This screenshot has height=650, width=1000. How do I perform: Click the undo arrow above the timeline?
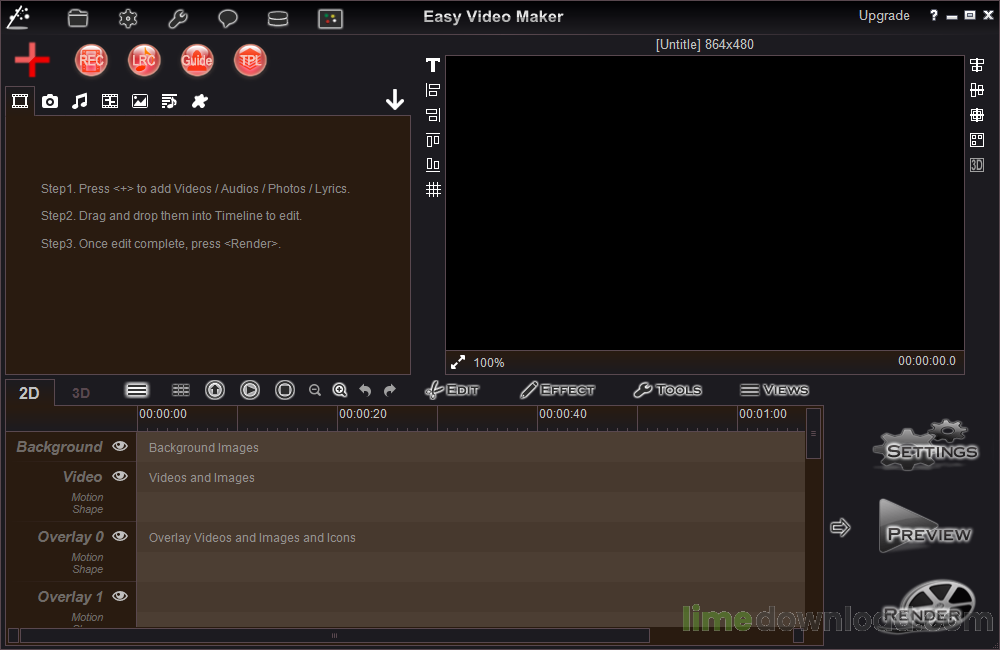[x=365, y=390]
